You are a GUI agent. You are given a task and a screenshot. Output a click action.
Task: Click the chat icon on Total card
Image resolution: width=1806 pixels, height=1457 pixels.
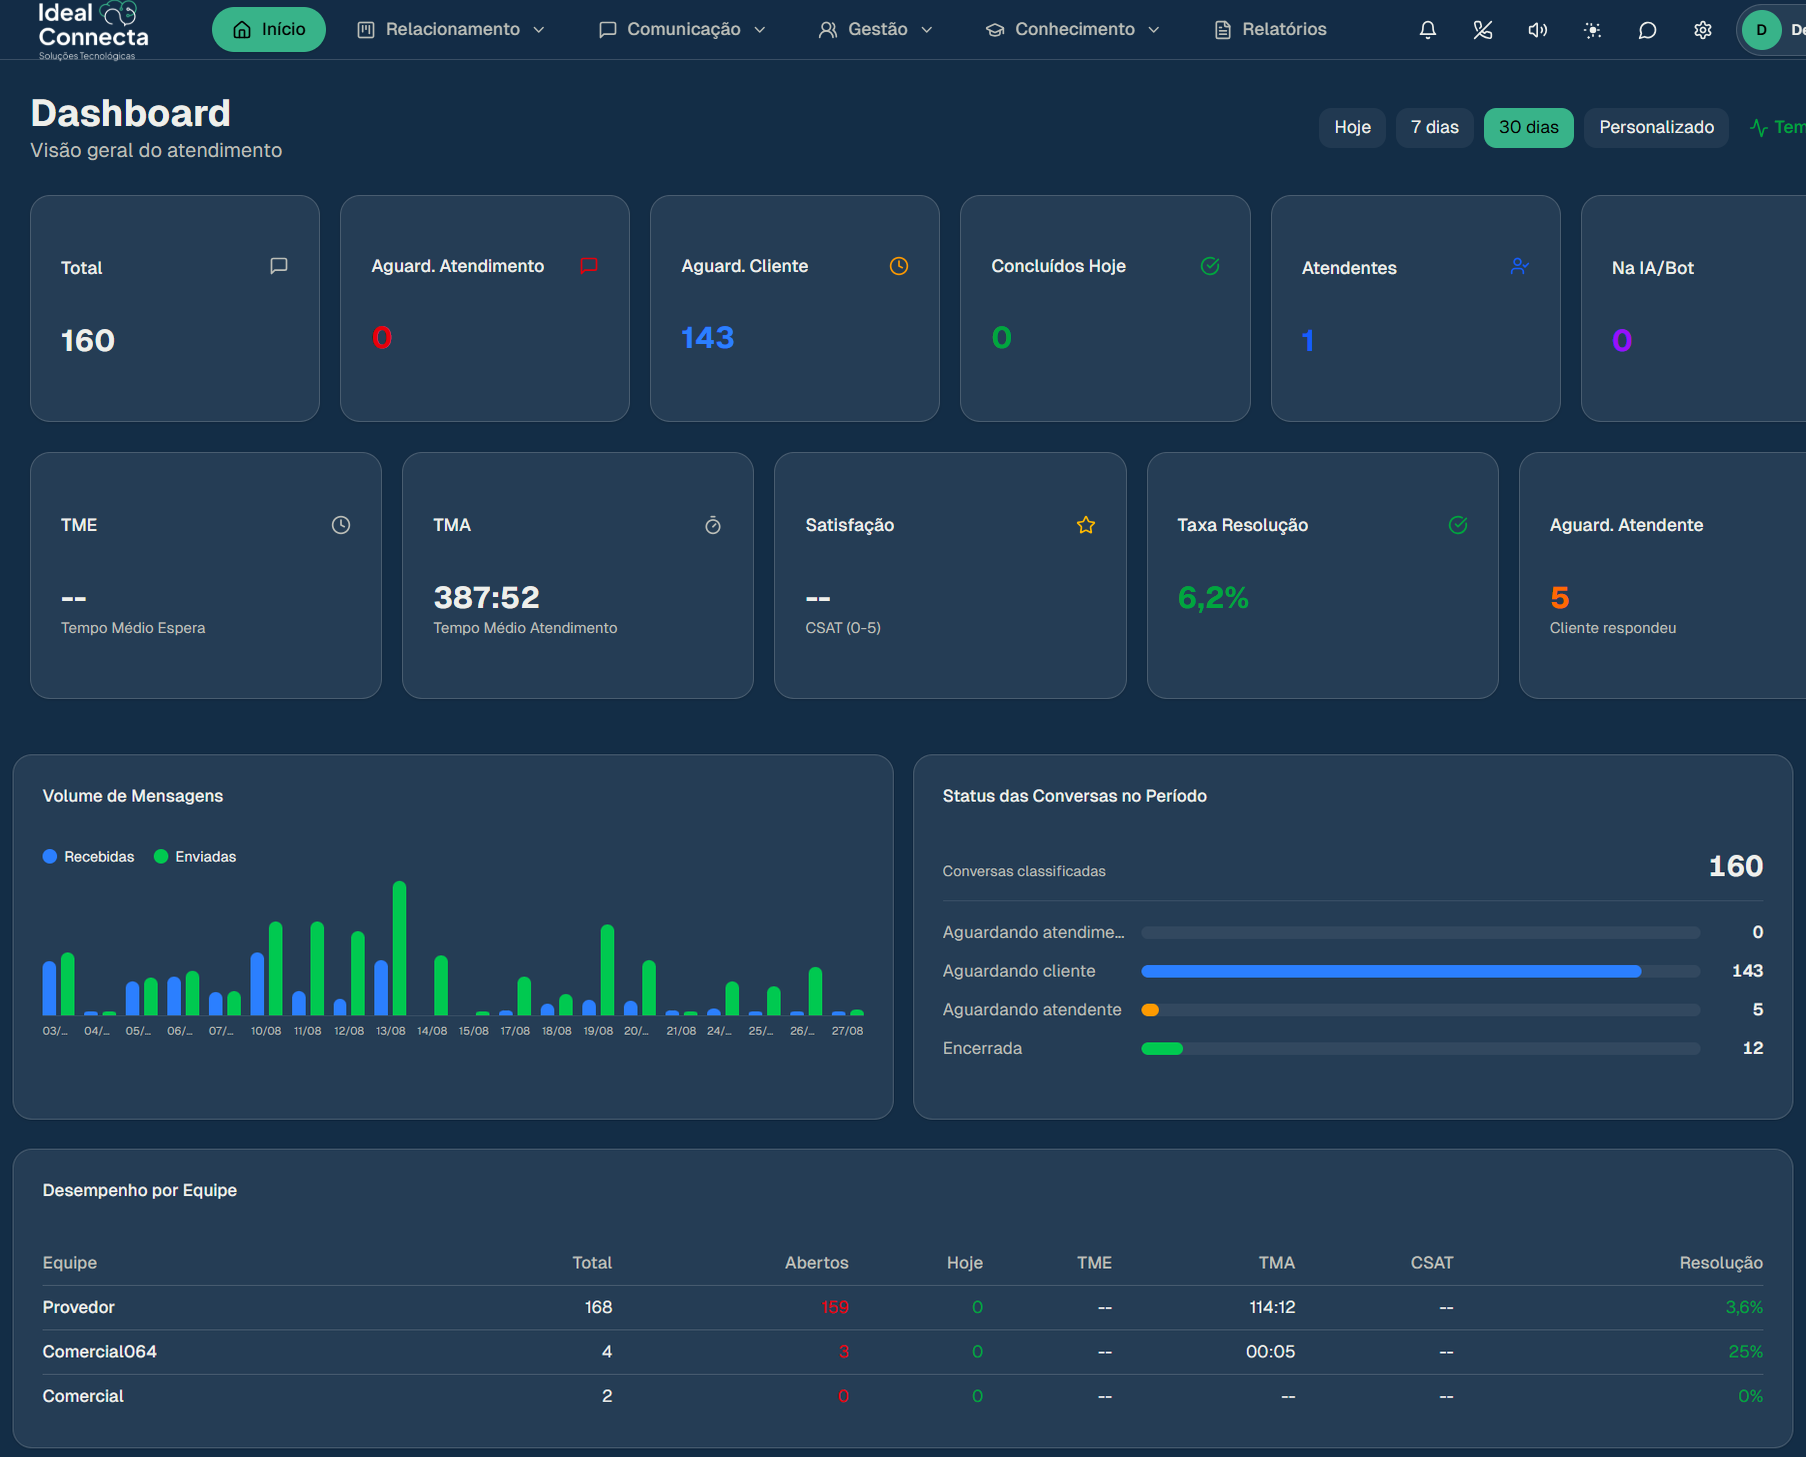(279, 266)
